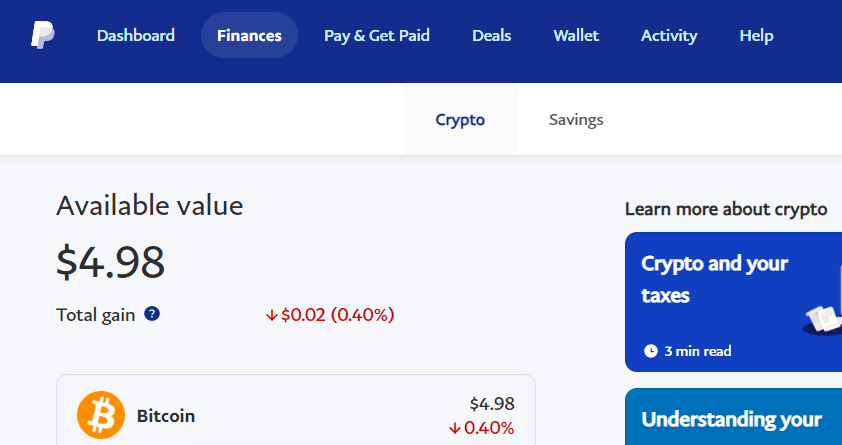Click the orange Bitcoin icon

click(101, 415)
